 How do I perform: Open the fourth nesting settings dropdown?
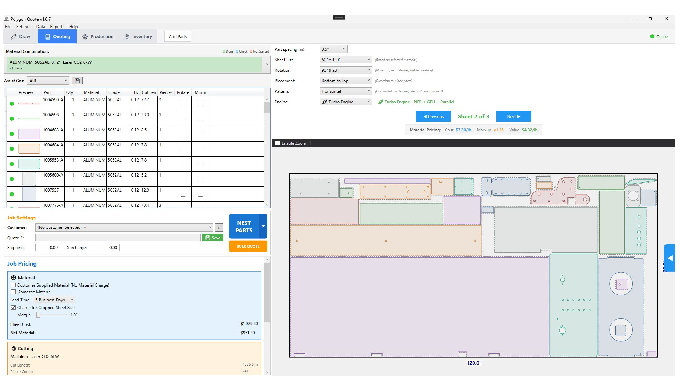click(x=346, y=81)
